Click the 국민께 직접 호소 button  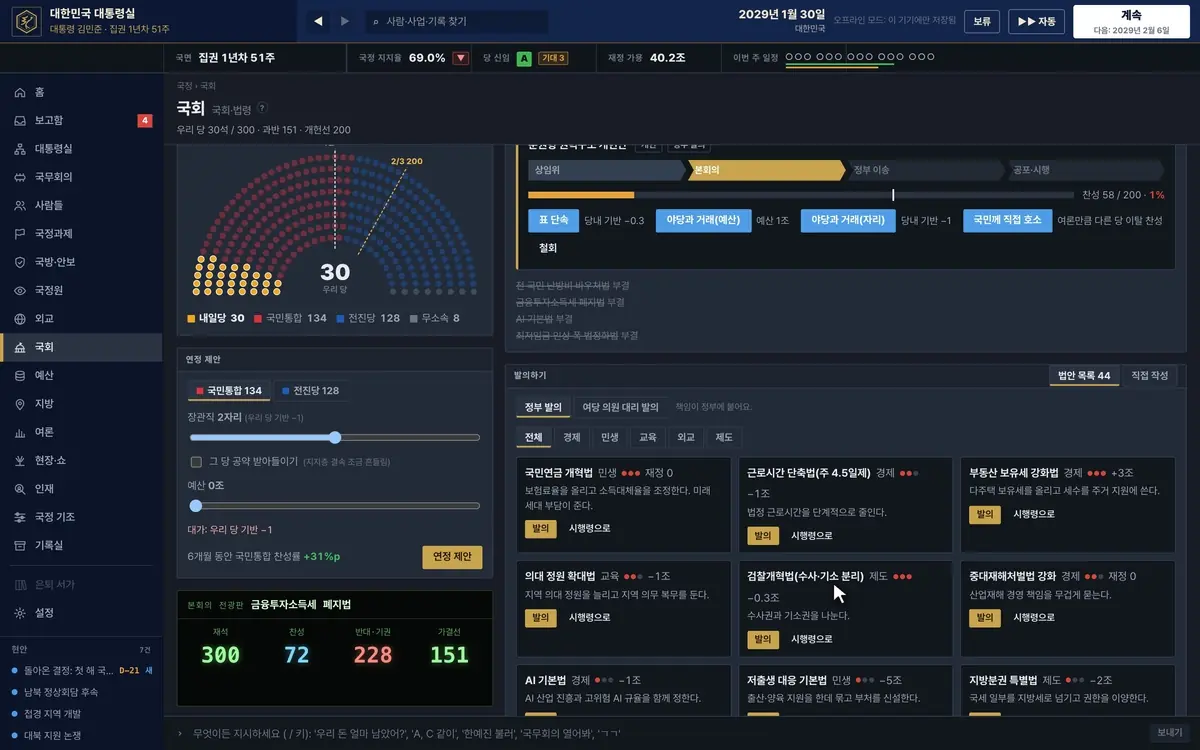[x=1007, y=220]
